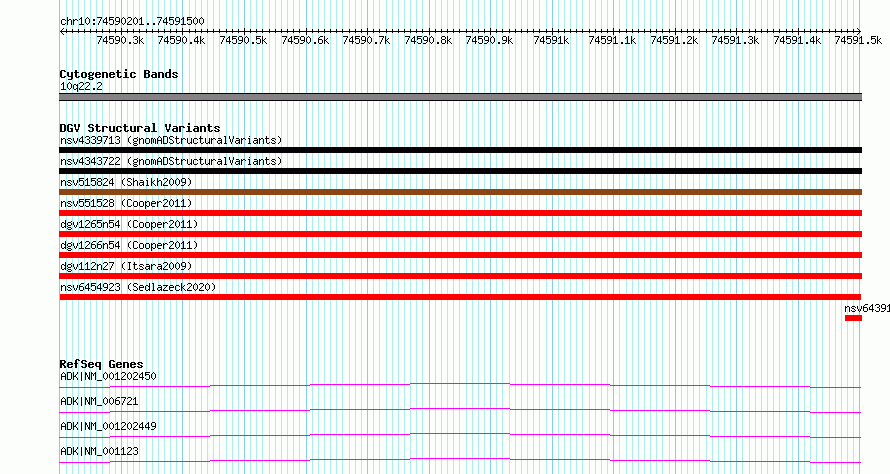Click the 74590.7k ruler tick label
Viewport: 890px width, 474px height.
[367, 40]
